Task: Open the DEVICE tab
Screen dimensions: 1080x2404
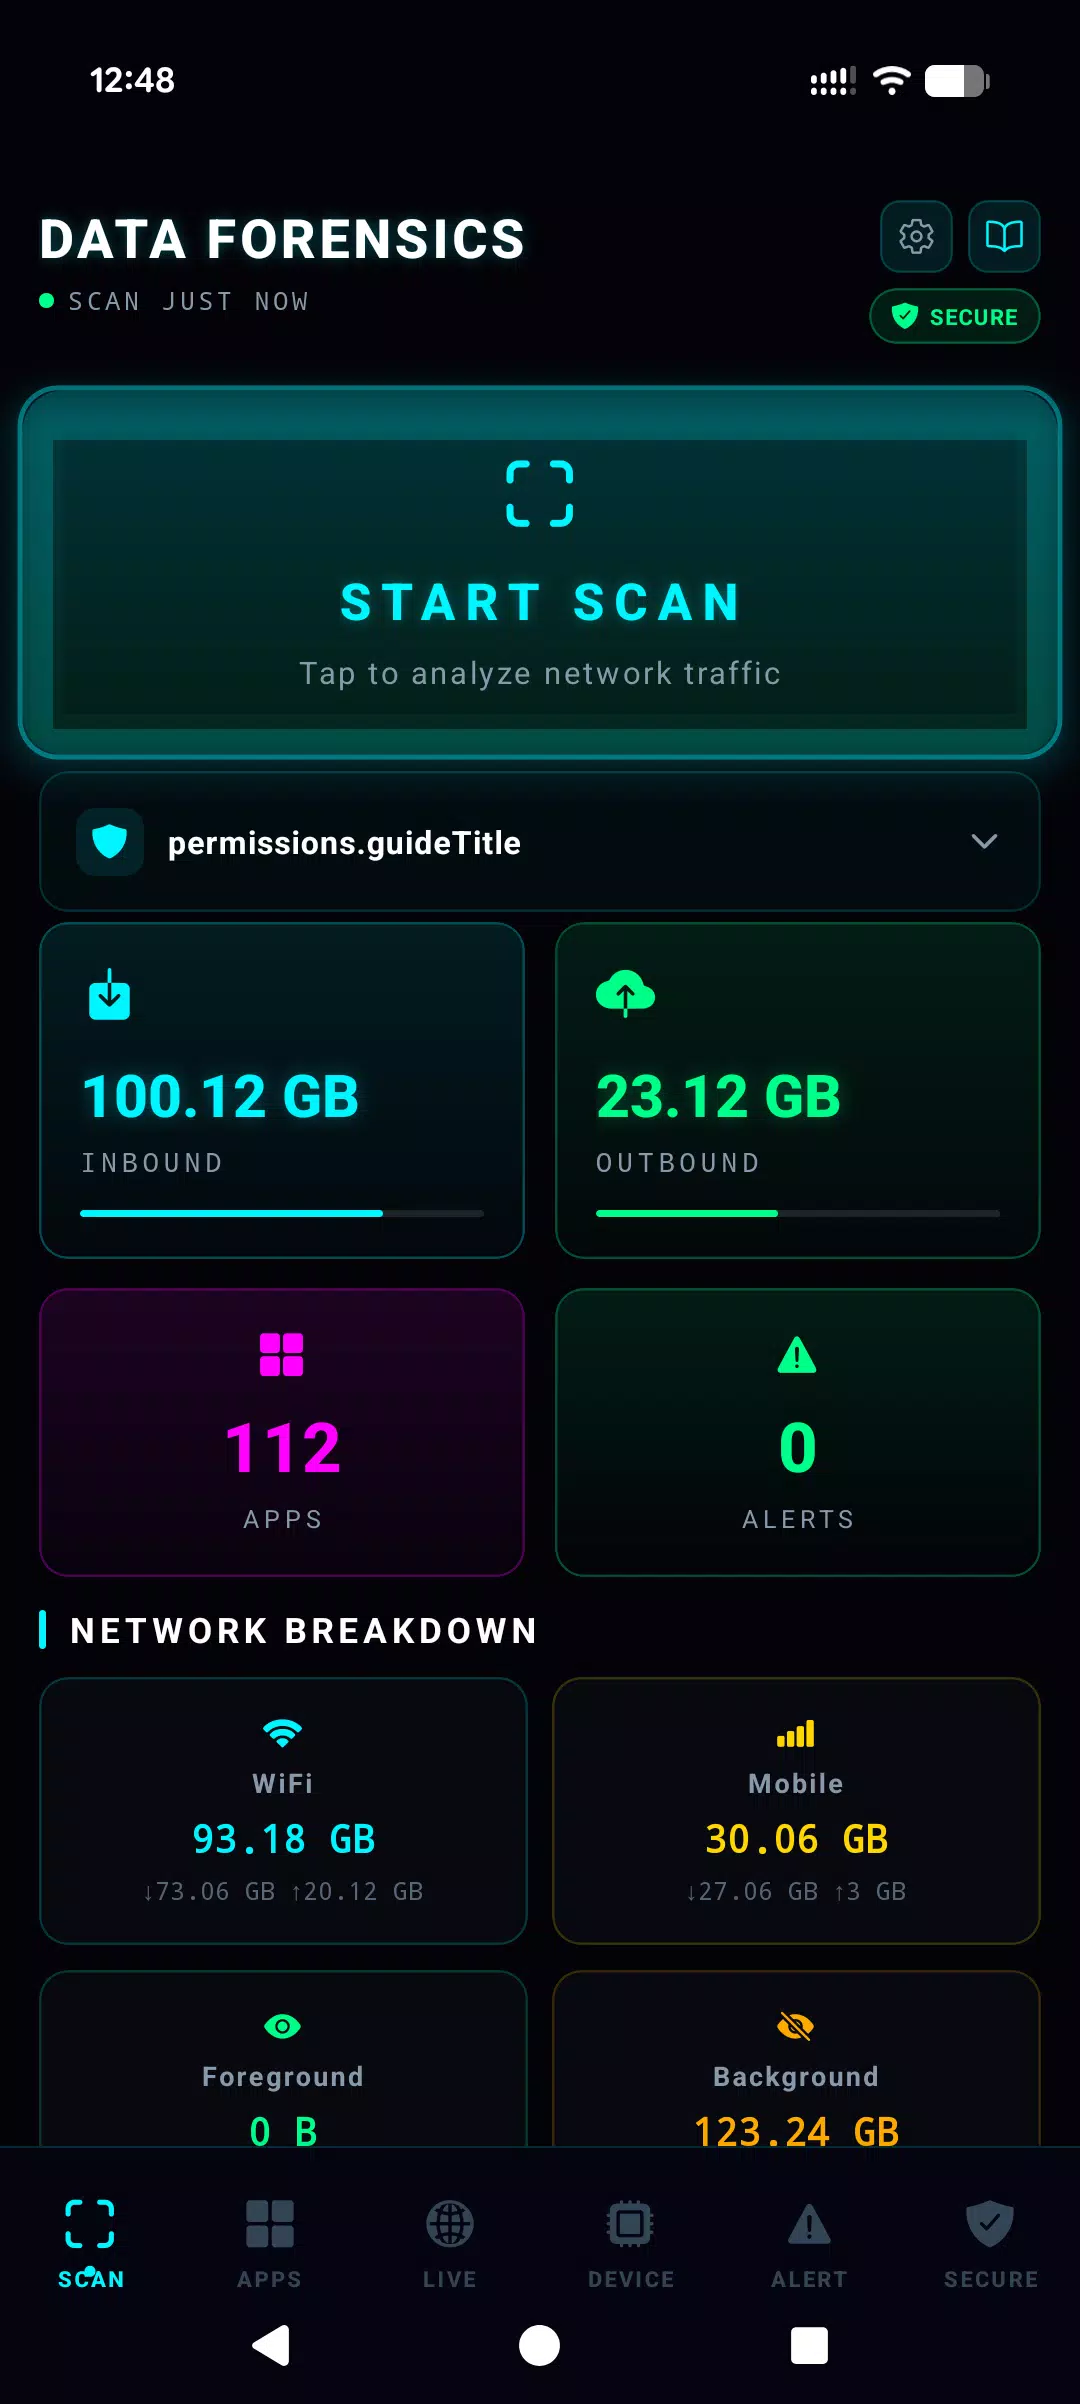Action: [x=630, y=2244]
